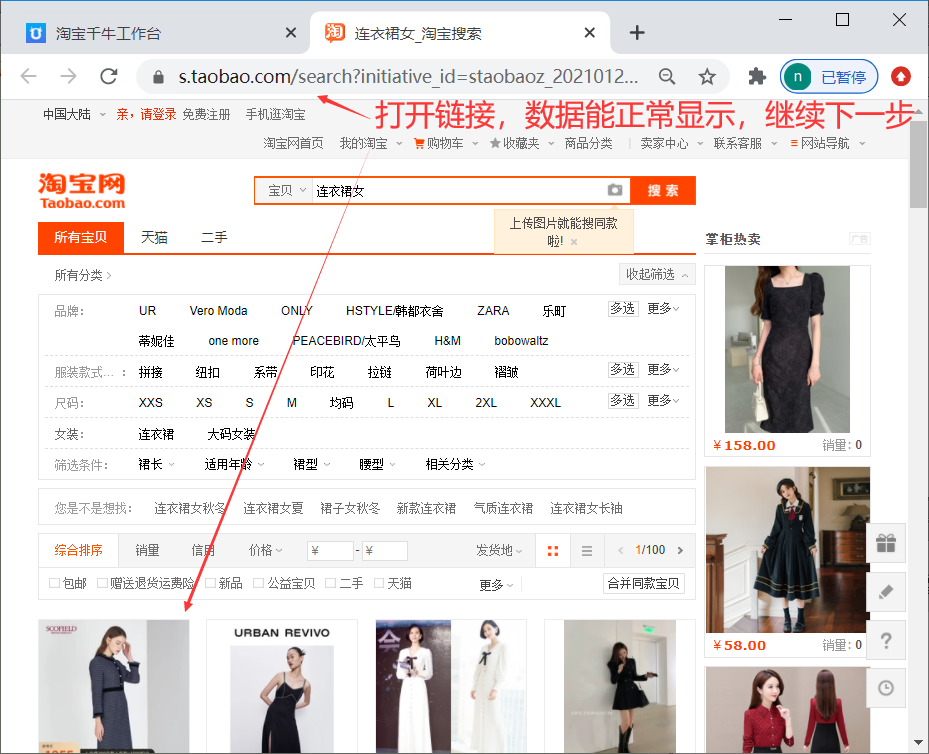
Task: Switch to the 天猫 tab
Action: 154,237
